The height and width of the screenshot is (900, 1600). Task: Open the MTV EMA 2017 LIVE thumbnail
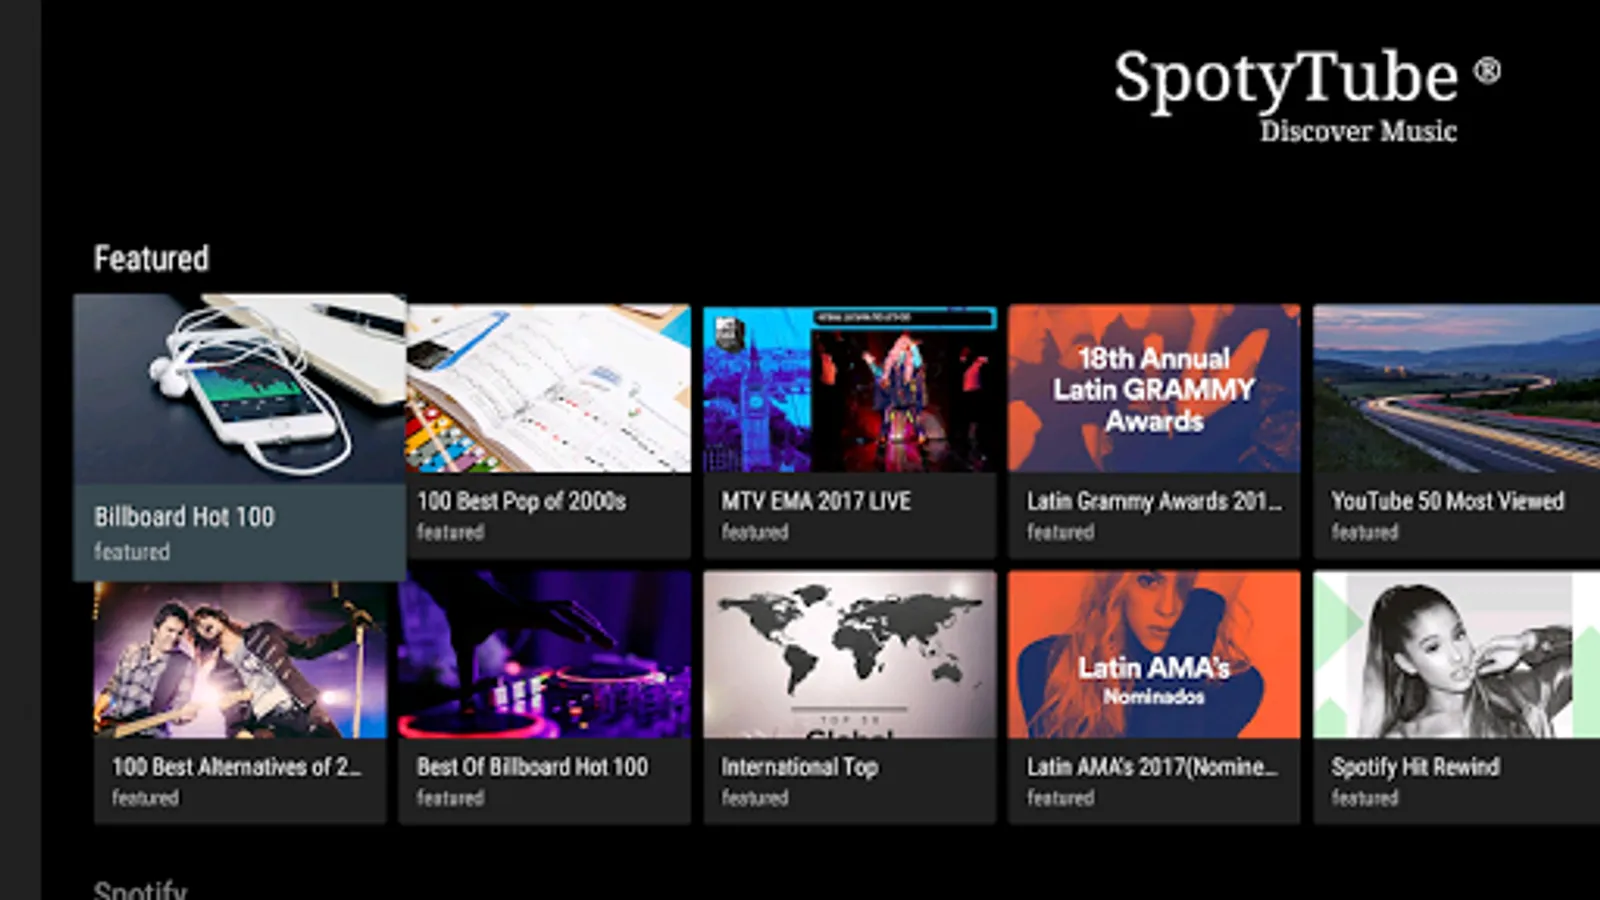pos(850,388)
